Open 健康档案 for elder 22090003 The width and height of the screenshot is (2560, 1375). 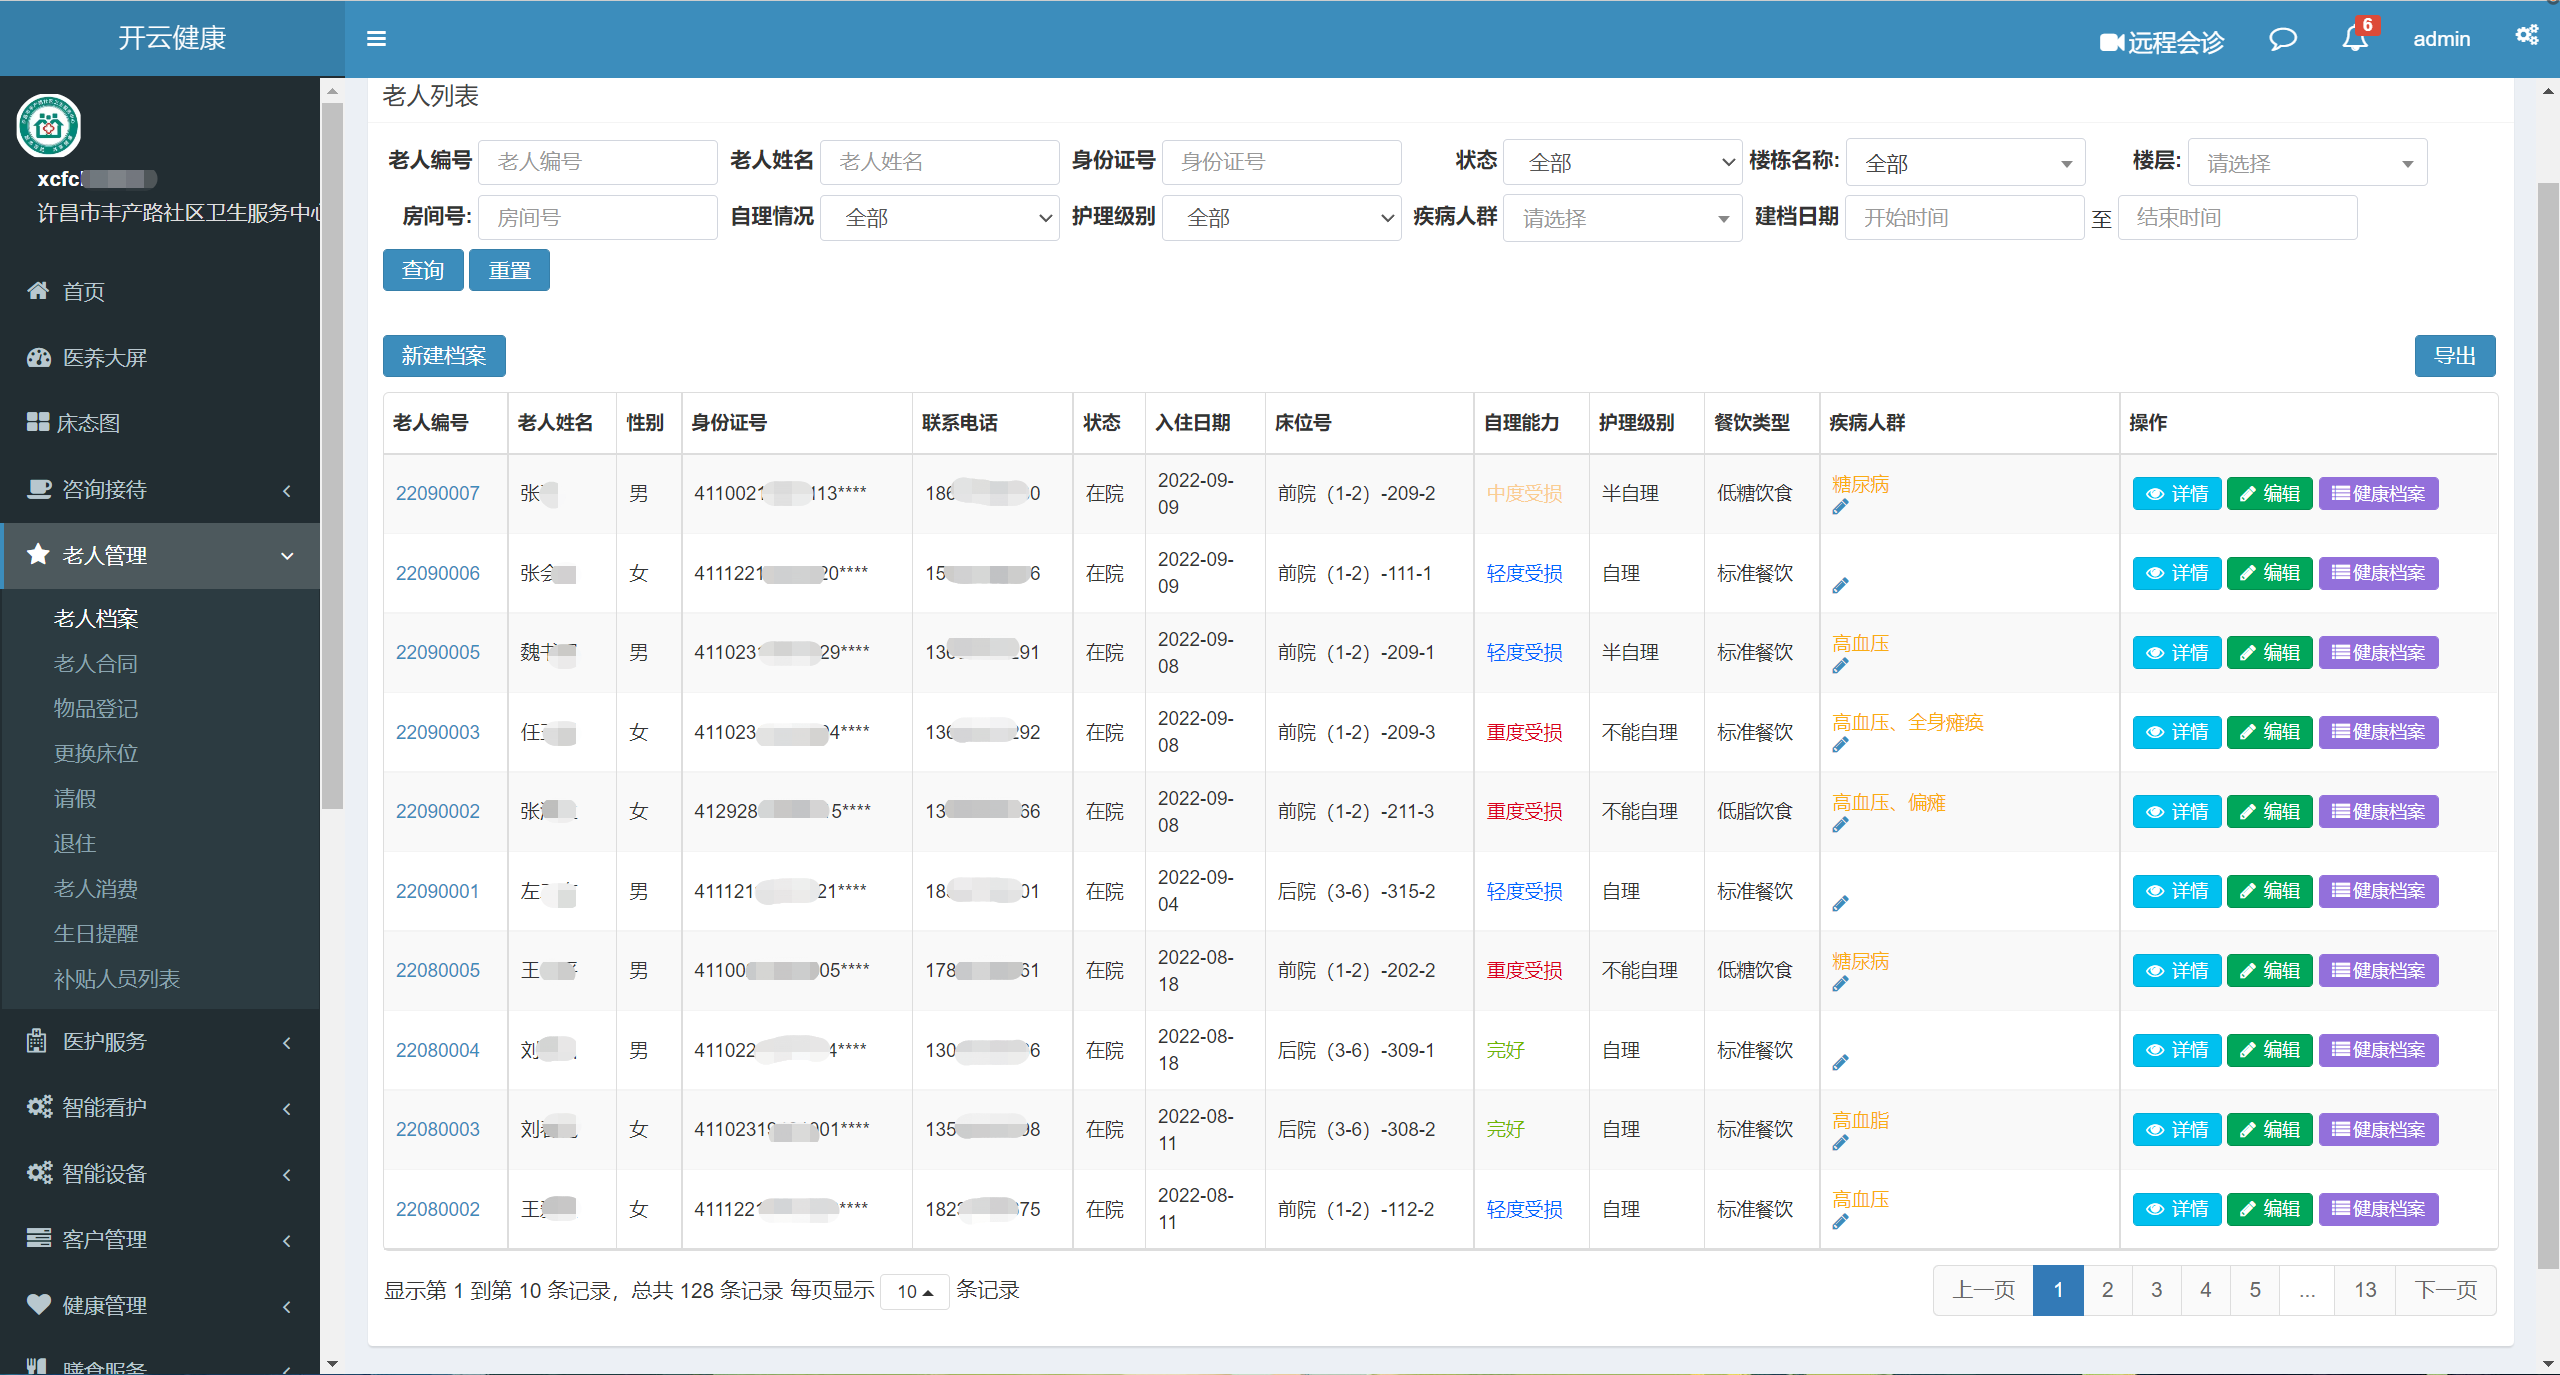pyautogui.click(x=2379, y=733)
